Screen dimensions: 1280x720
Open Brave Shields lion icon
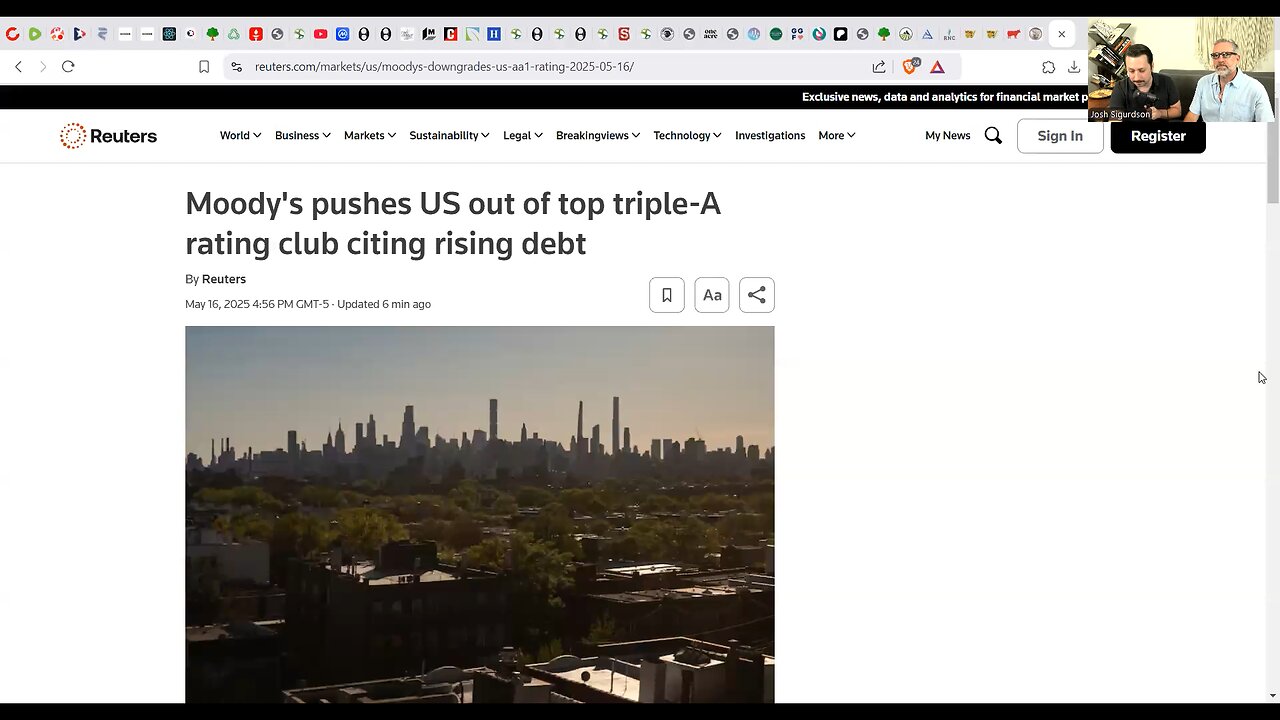tap(910, 67)
